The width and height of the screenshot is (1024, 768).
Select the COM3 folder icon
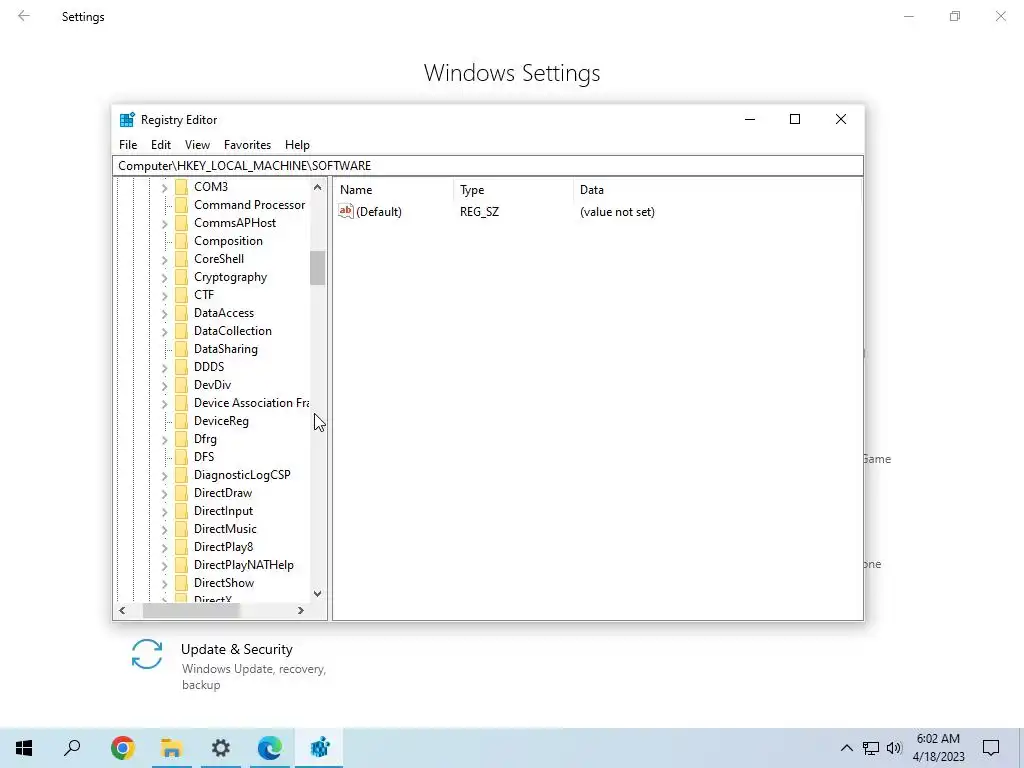coord(182,187)
